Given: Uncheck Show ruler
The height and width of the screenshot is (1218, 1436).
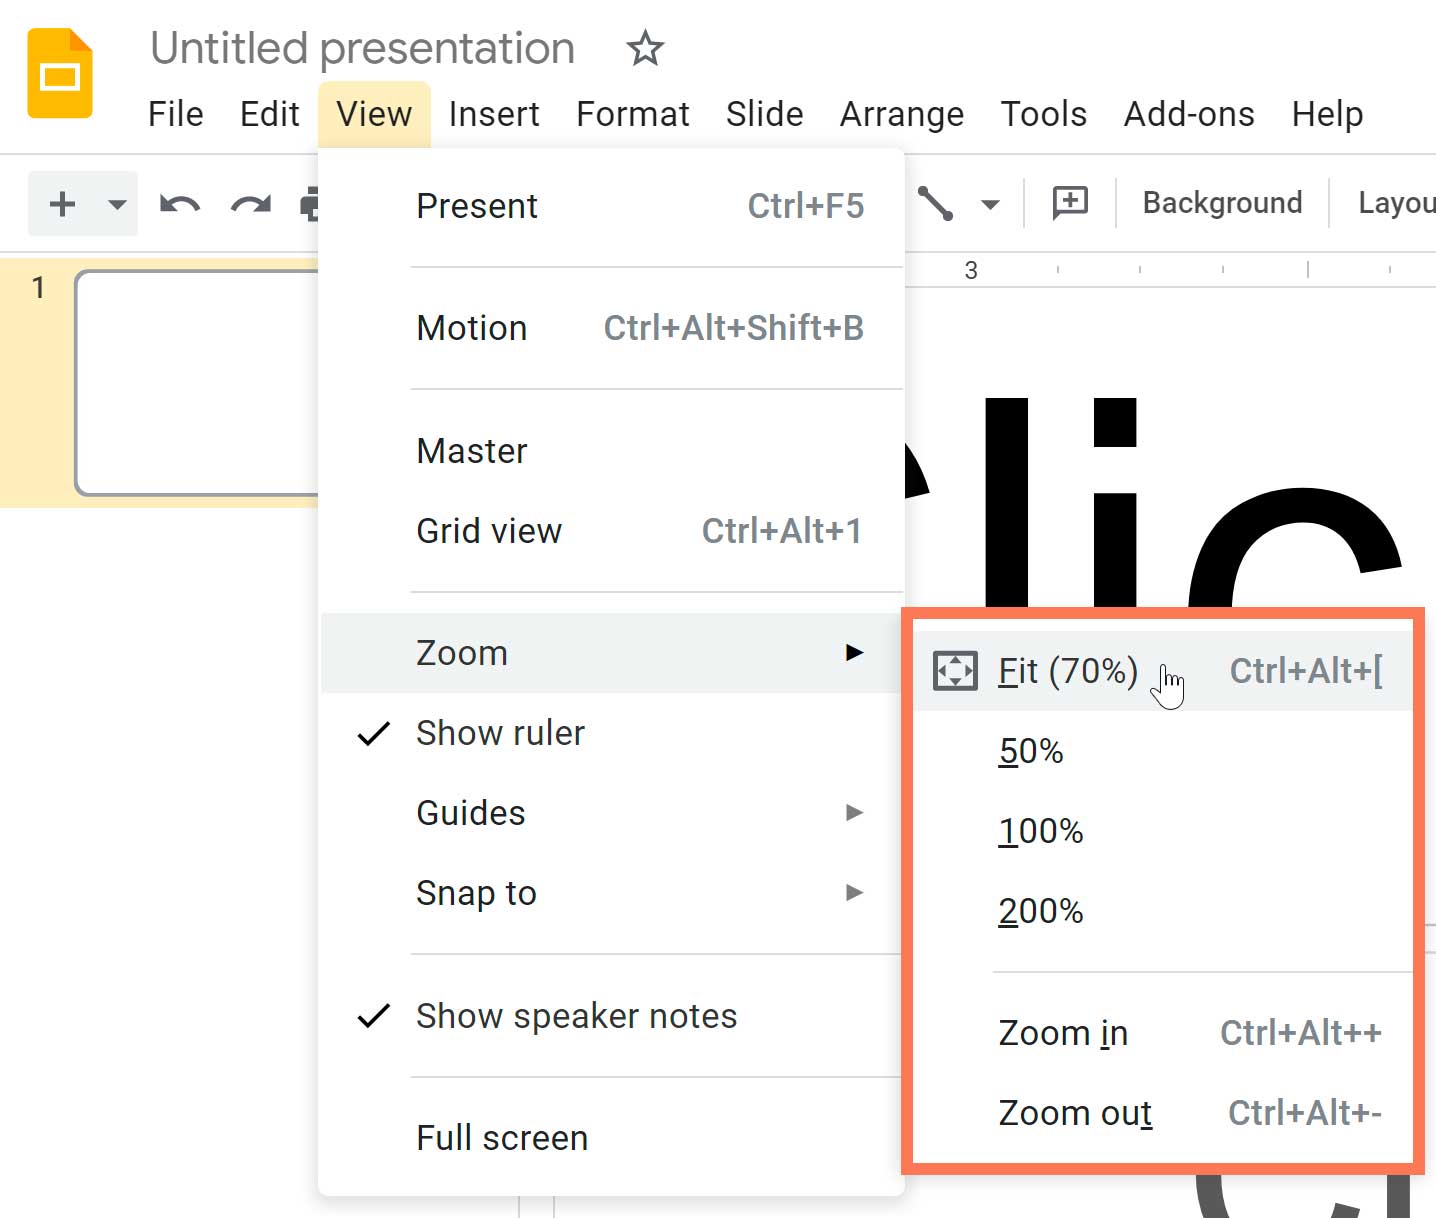Looking at the screenshot, I should pyautogui.click(x=500, y=733).
